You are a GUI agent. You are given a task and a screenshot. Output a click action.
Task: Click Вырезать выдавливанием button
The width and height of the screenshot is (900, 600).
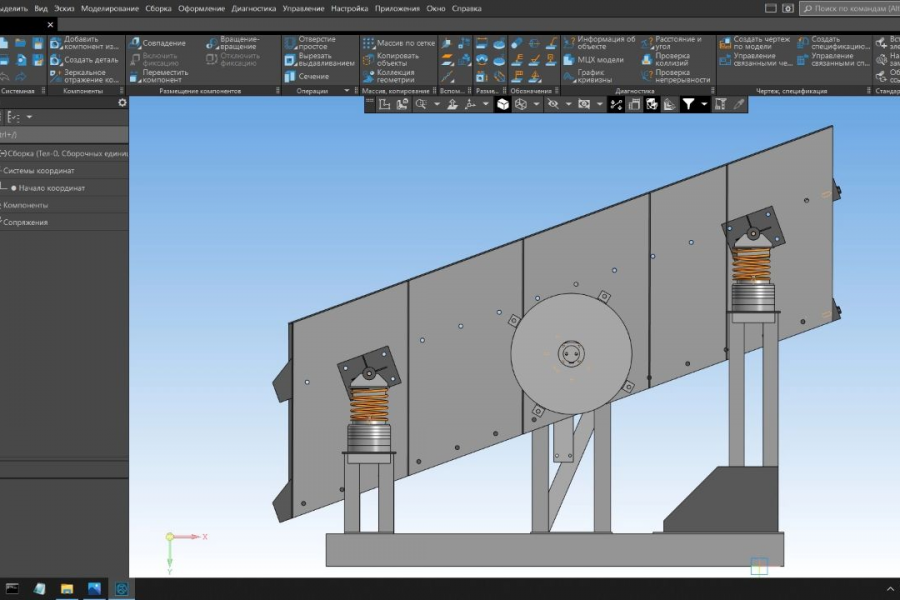point(318,60)
